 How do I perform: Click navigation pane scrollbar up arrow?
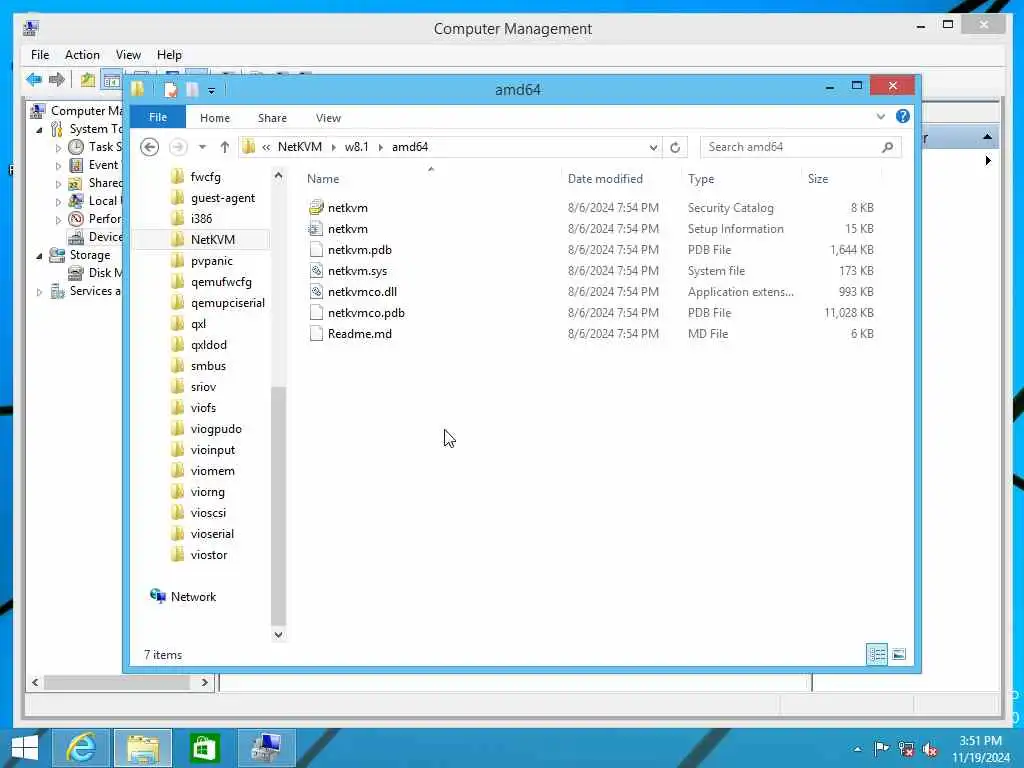point(278,175)
